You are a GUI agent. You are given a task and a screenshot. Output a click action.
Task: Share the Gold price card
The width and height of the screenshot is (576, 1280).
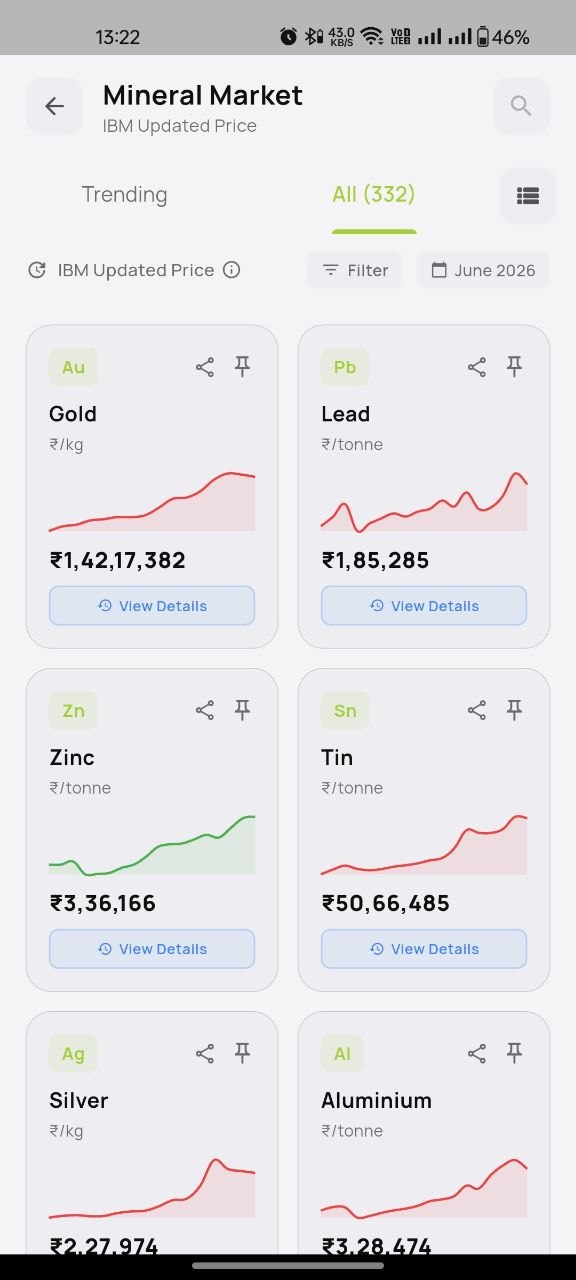[205, 367]
